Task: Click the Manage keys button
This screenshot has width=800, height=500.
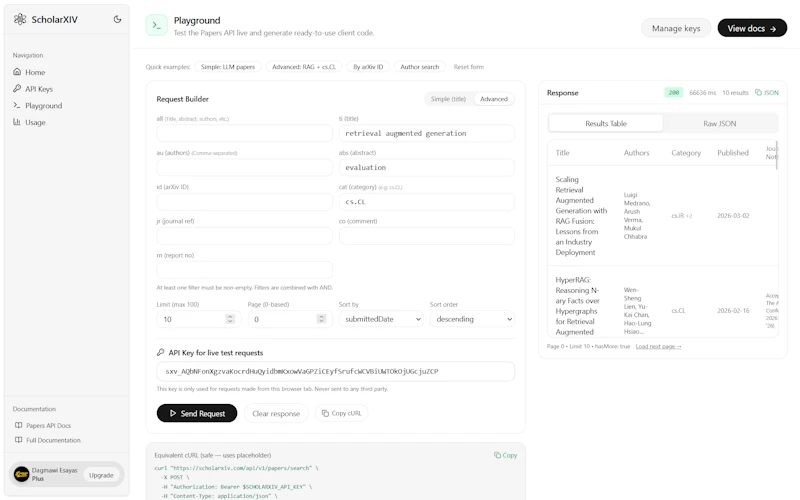Action: (x=676, y=29)
